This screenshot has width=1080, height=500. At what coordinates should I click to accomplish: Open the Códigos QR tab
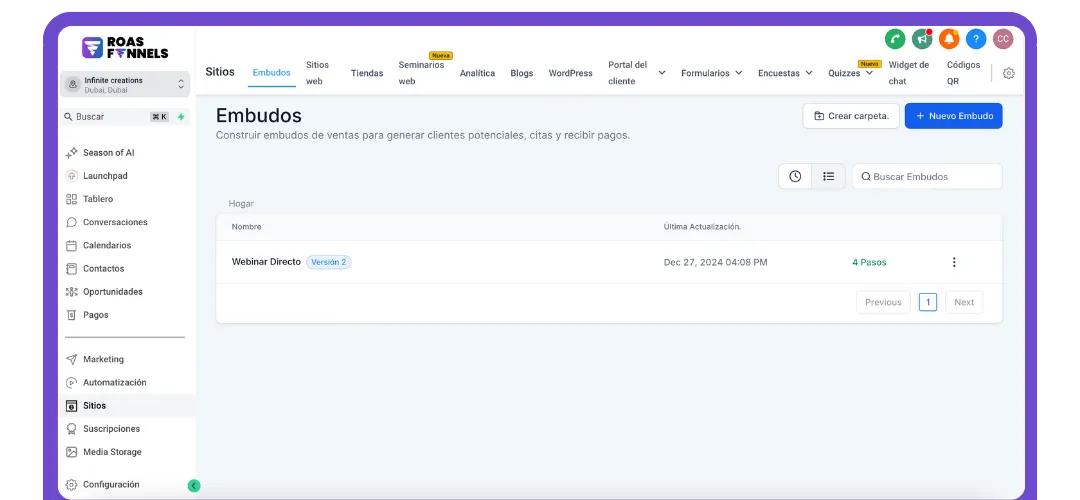pyautogui.click(x=964, y=73)
